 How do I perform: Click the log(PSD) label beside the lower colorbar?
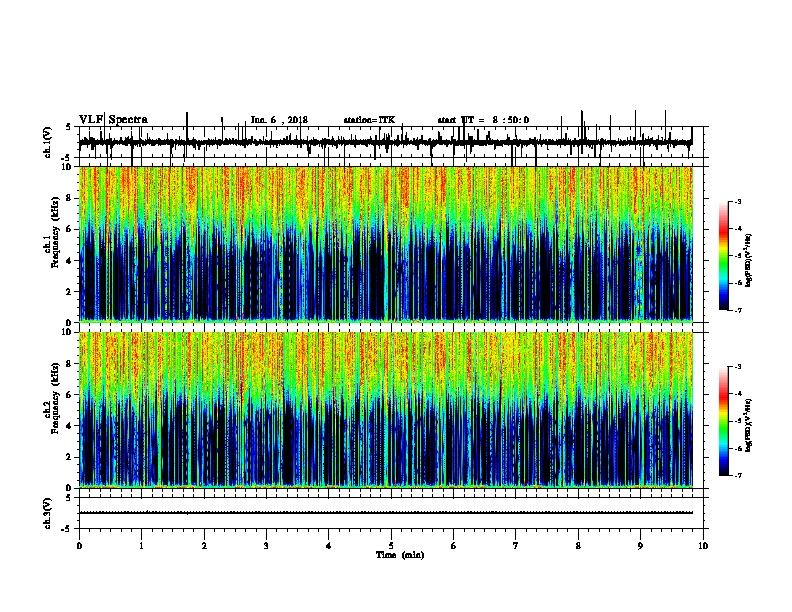(748, 425)
